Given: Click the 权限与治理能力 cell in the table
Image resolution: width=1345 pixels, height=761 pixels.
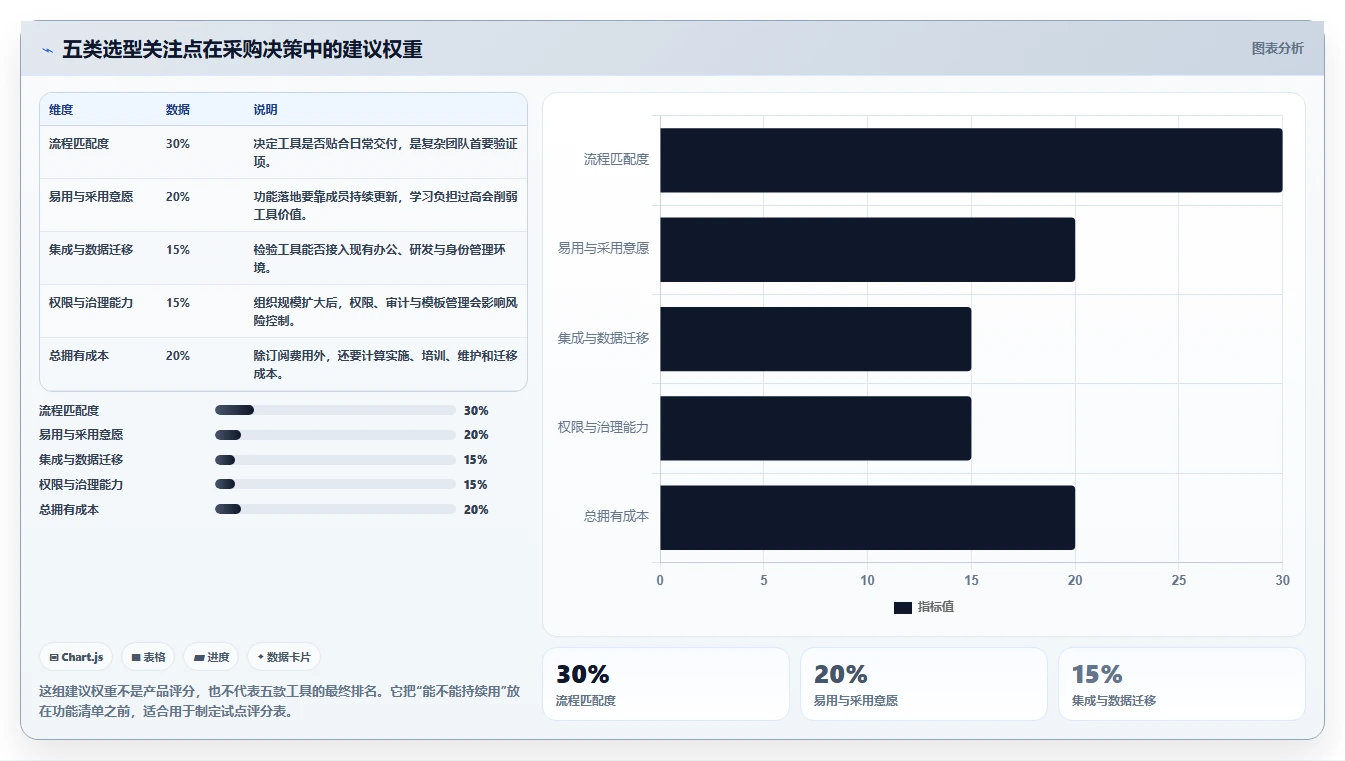Looking at the screenshot, I should (x=91, y=303).
